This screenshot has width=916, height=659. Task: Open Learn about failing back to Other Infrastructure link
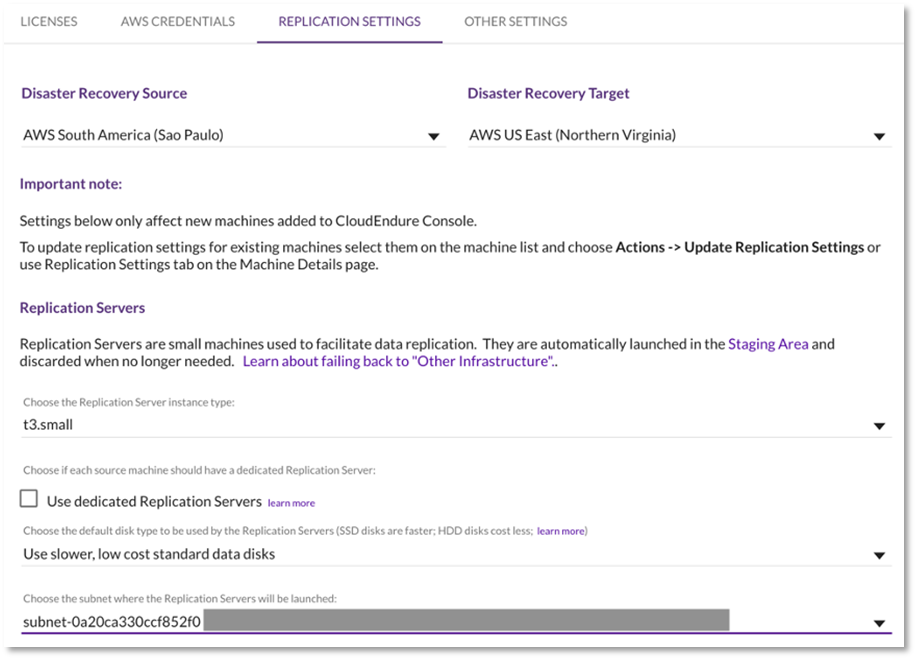398,362
